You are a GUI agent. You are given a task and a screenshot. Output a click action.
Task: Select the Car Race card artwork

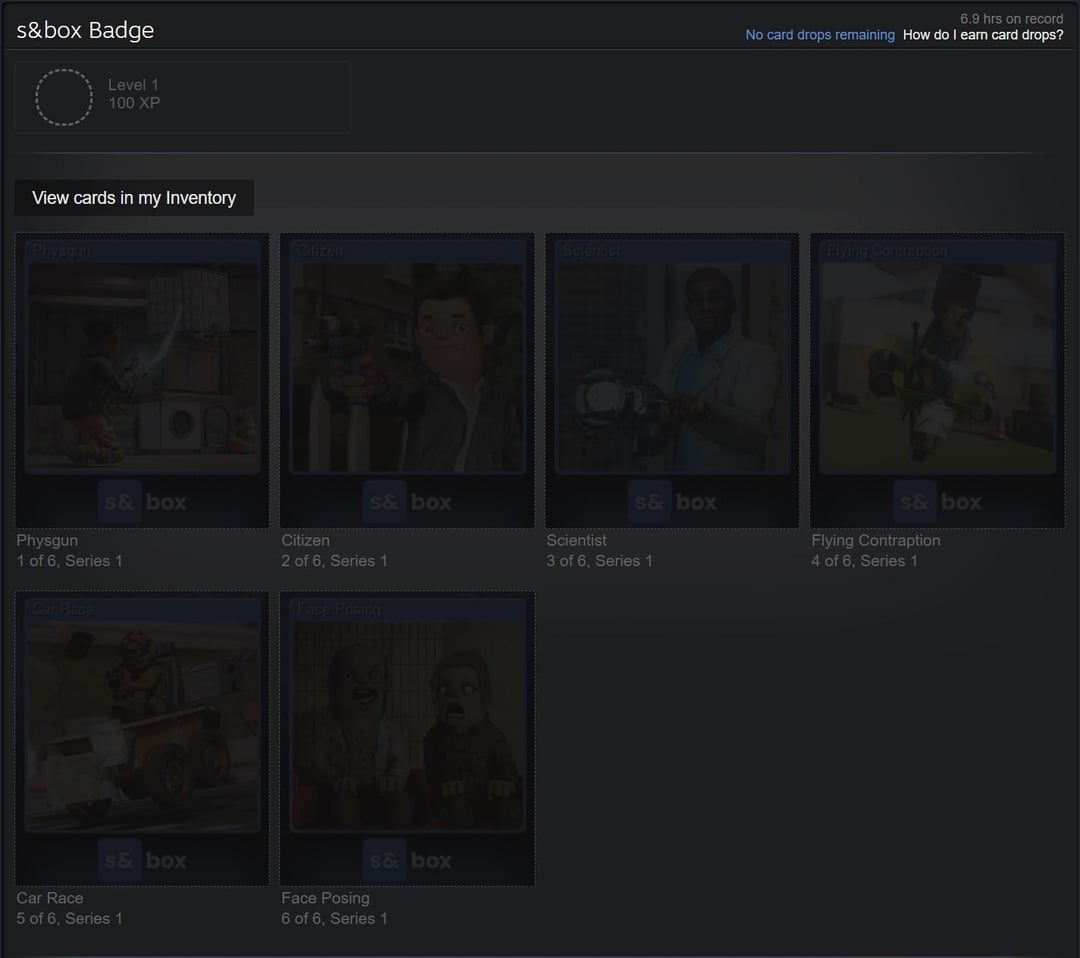pos(142,725)
